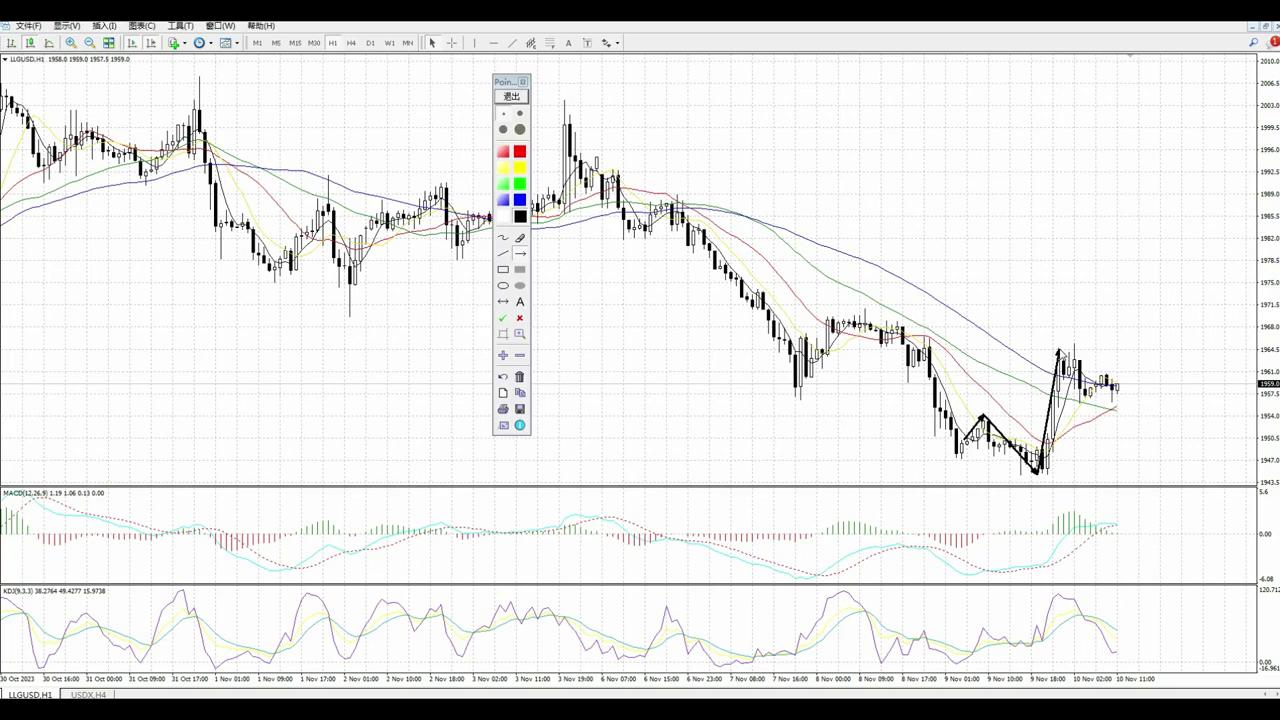The width and height of the screenshot is (1280, 720).
Task: Click the printer icon in the drawing palette
Action: pyautogui.click(x=503, y=409)
